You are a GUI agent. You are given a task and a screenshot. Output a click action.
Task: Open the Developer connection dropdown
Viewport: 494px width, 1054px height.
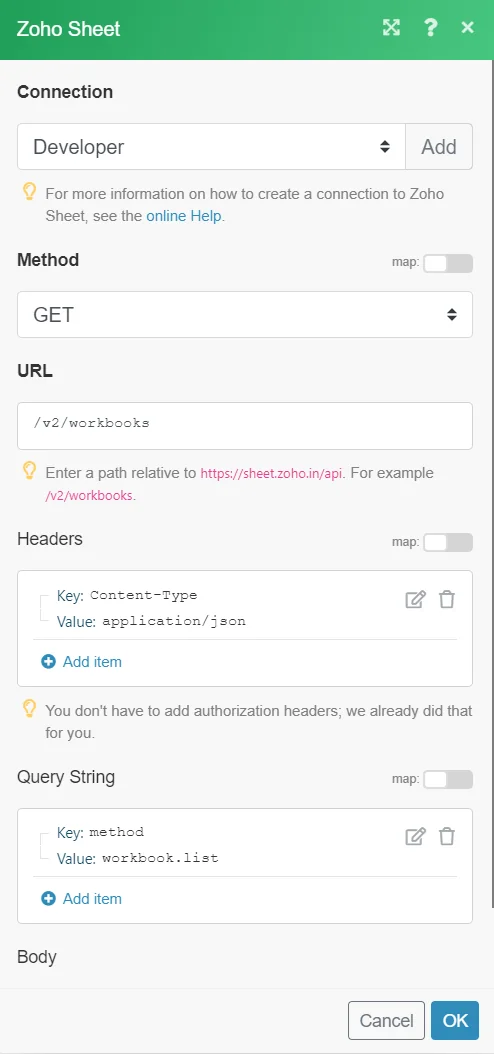[212, 147]
